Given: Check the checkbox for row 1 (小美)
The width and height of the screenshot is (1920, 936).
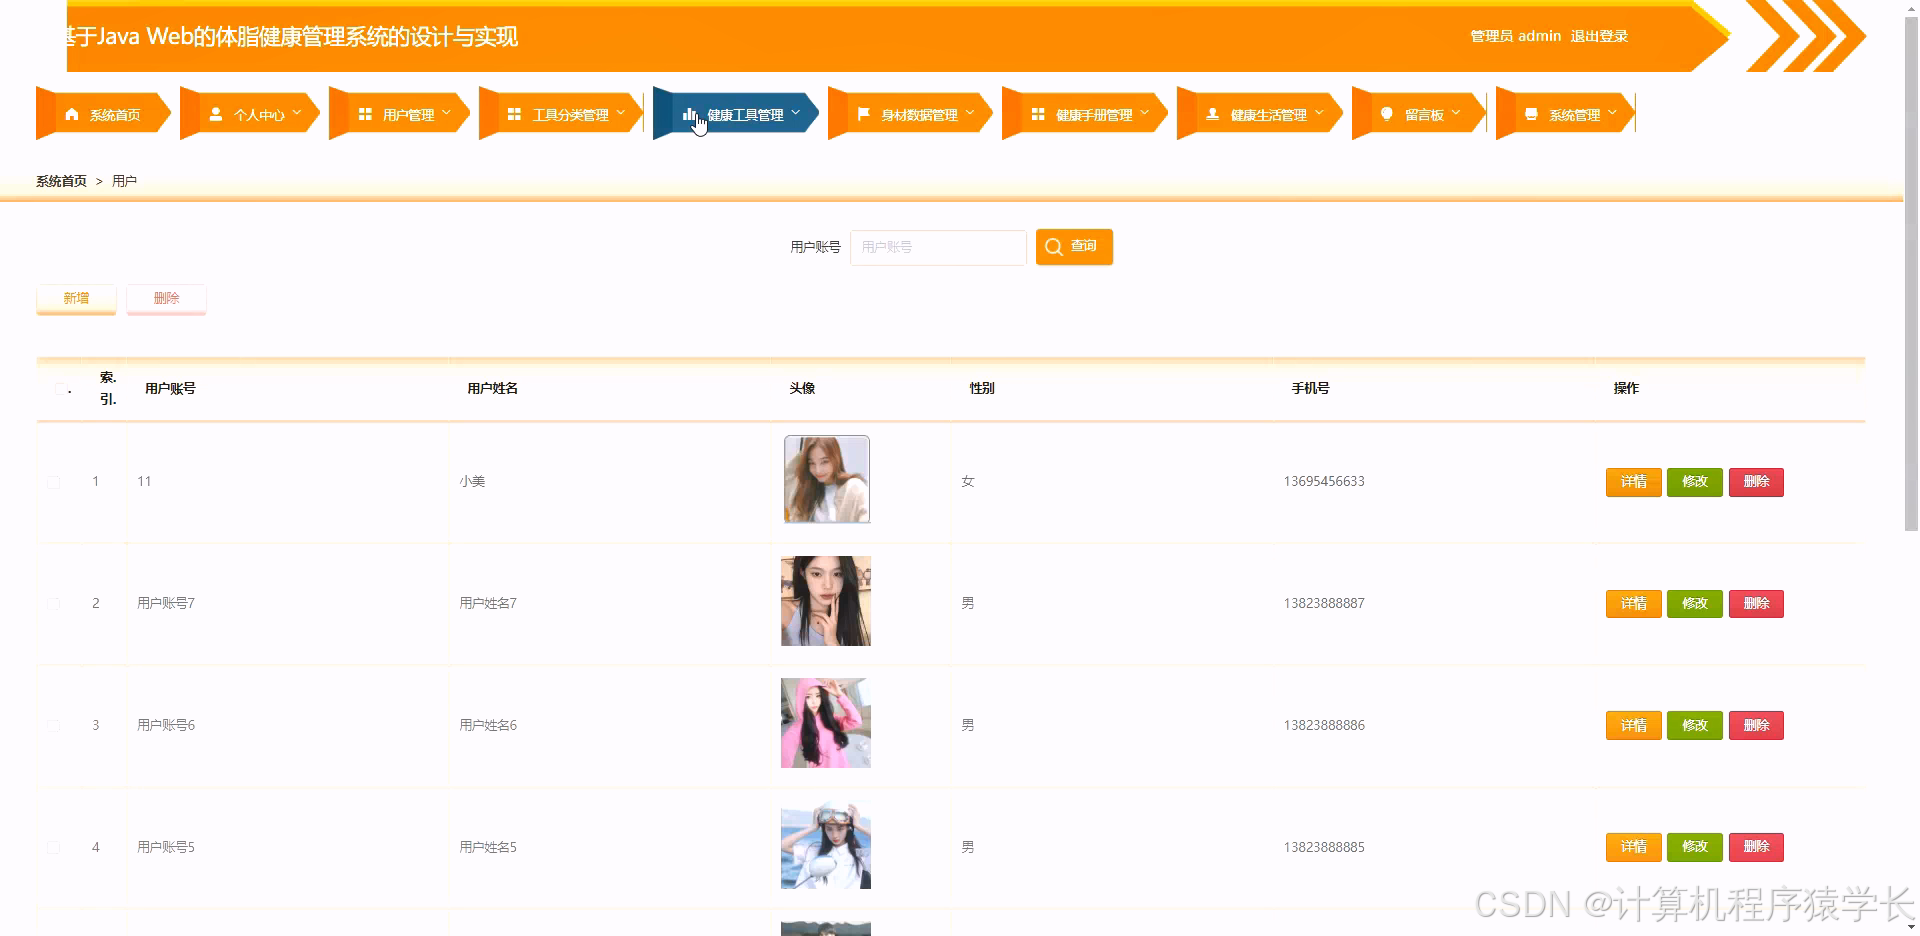Looking at the screenshot, I should [x=54, y=482].
